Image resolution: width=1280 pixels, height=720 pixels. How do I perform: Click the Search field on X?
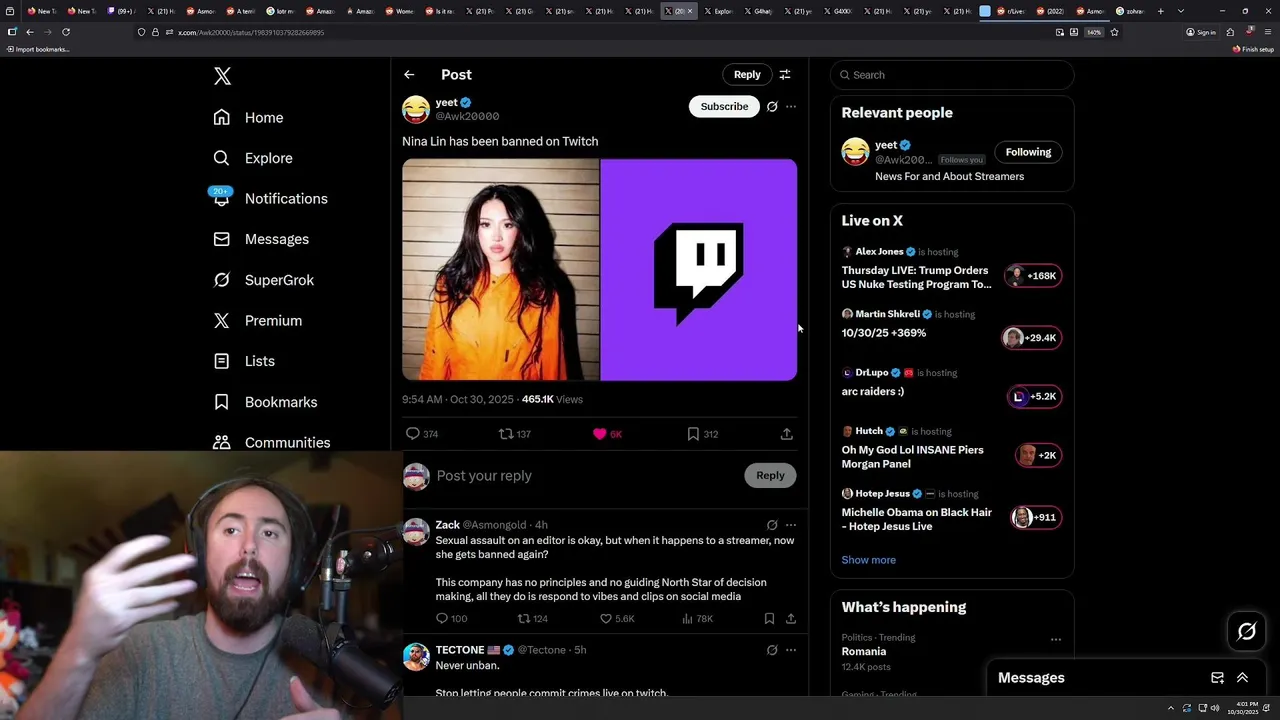click(952, 75)
